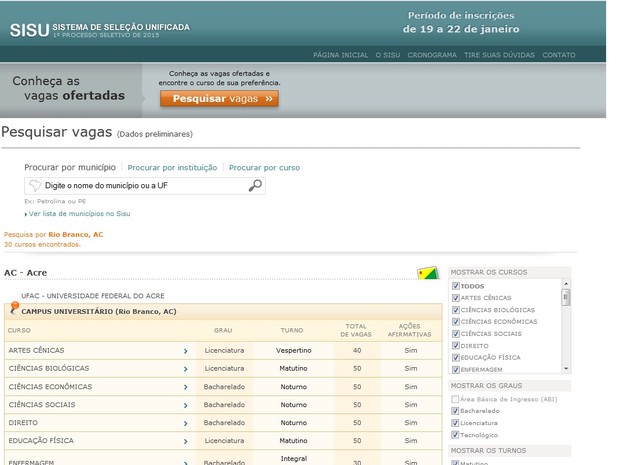Open Ver lista de municípios no Sisu link

click(79, 213)
